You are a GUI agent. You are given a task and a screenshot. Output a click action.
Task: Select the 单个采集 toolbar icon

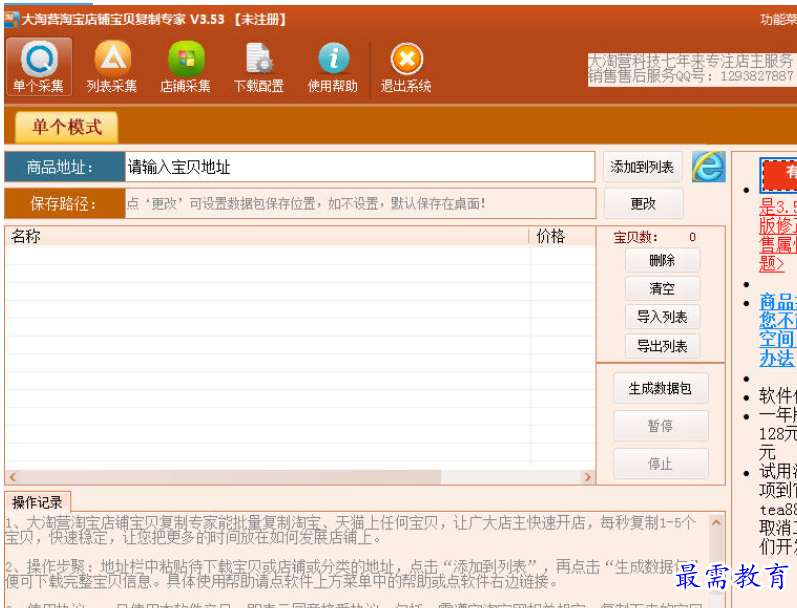coord(39,67)
